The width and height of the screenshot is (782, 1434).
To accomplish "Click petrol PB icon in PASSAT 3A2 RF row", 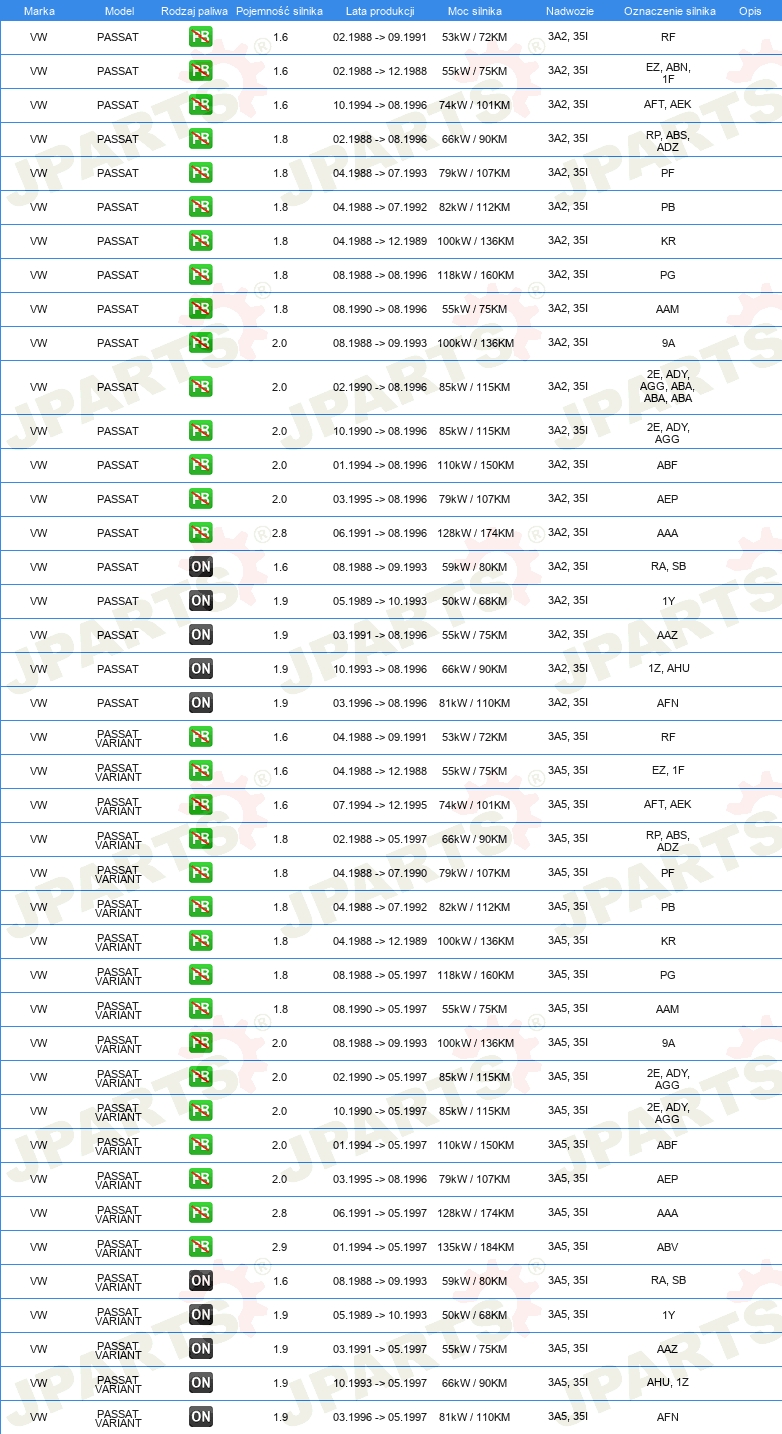I will point(201,37).
